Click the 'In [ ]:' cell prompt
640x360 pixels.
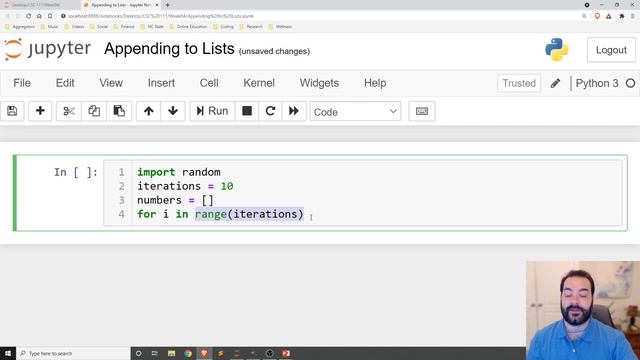pyautogui.click(x=76, y=172)
